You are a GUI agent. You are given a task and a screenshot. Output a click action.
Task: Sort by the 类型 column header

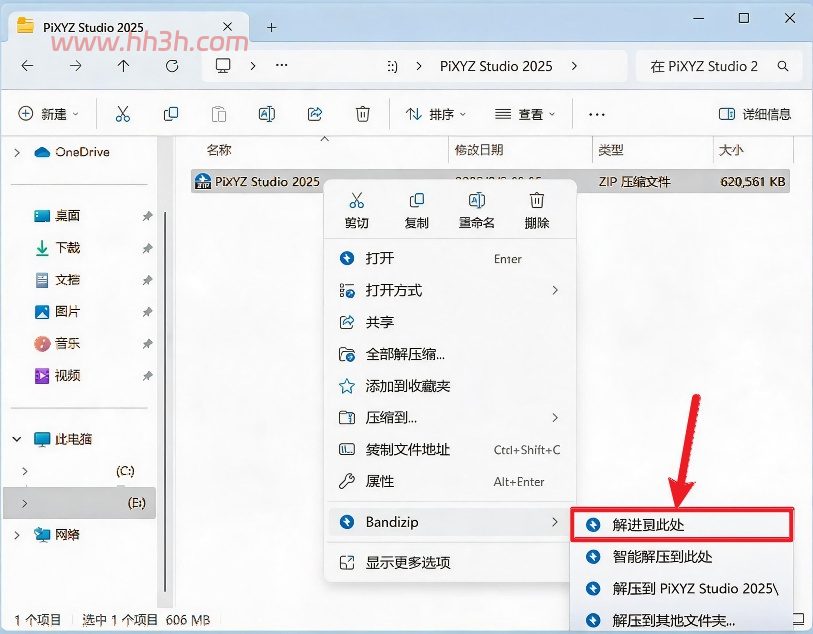coord(611,150)
